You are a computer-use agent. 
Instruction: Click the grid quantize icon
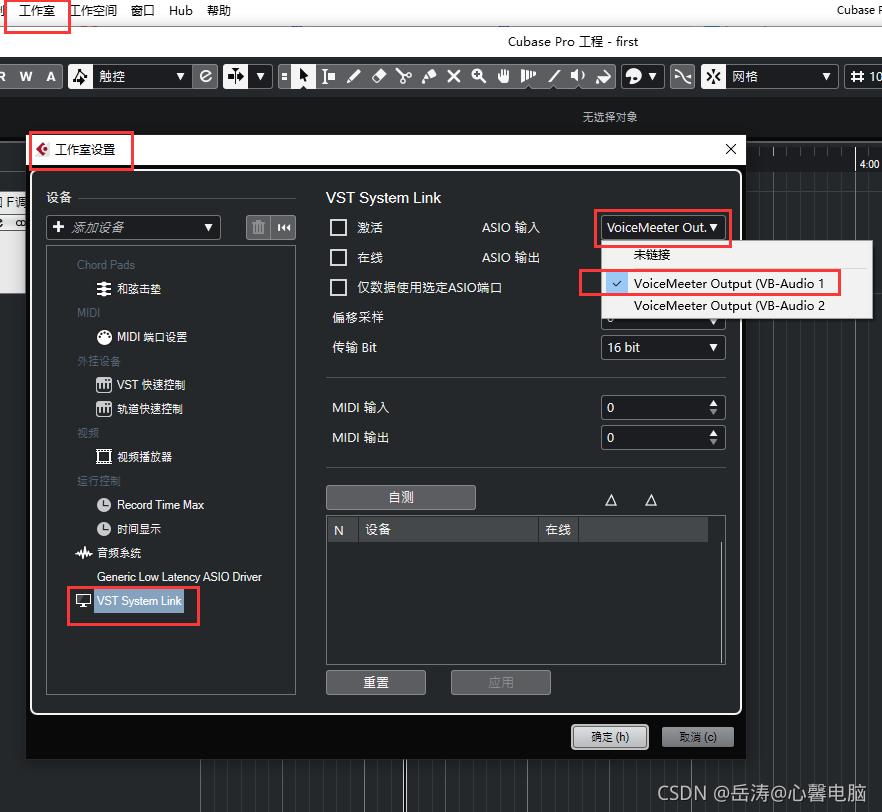click(x=857, y=76)
